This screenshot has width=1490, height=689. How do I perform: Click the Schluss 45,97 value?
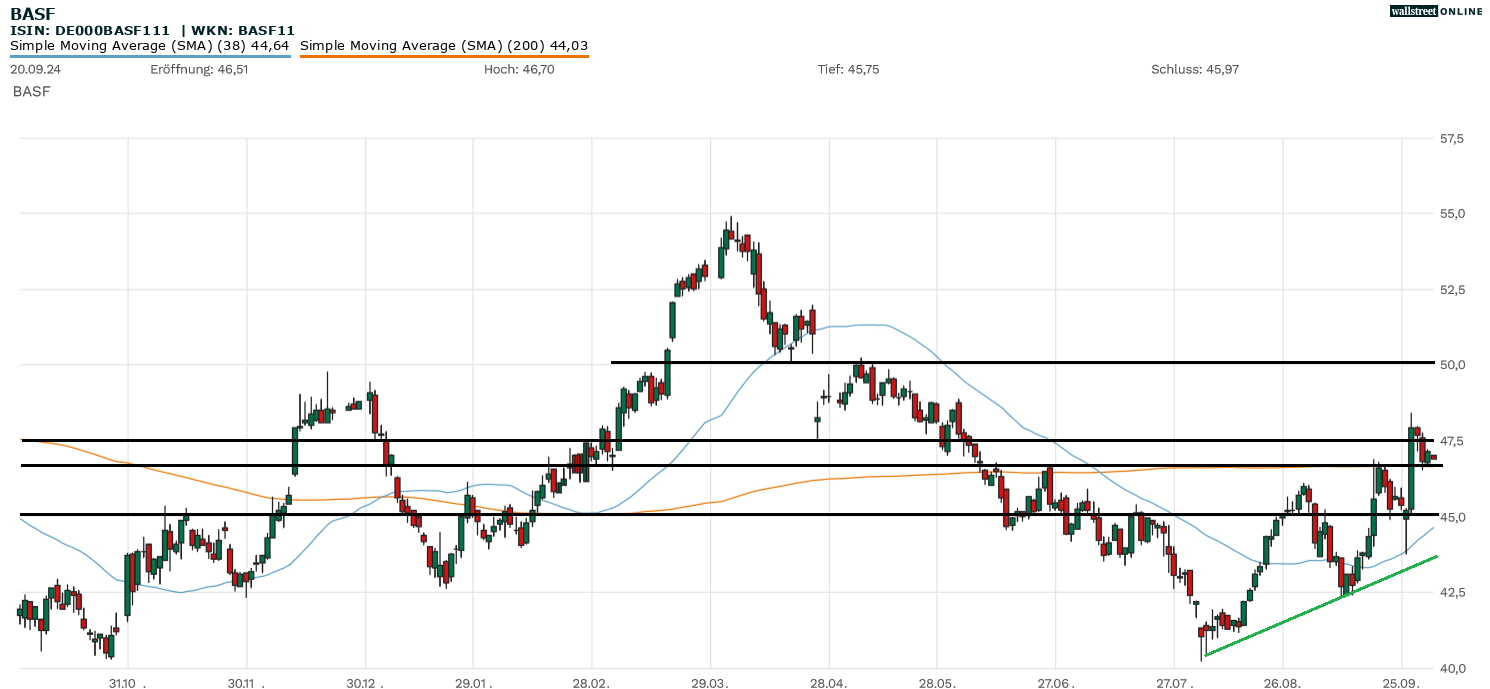click(1195, 69)
